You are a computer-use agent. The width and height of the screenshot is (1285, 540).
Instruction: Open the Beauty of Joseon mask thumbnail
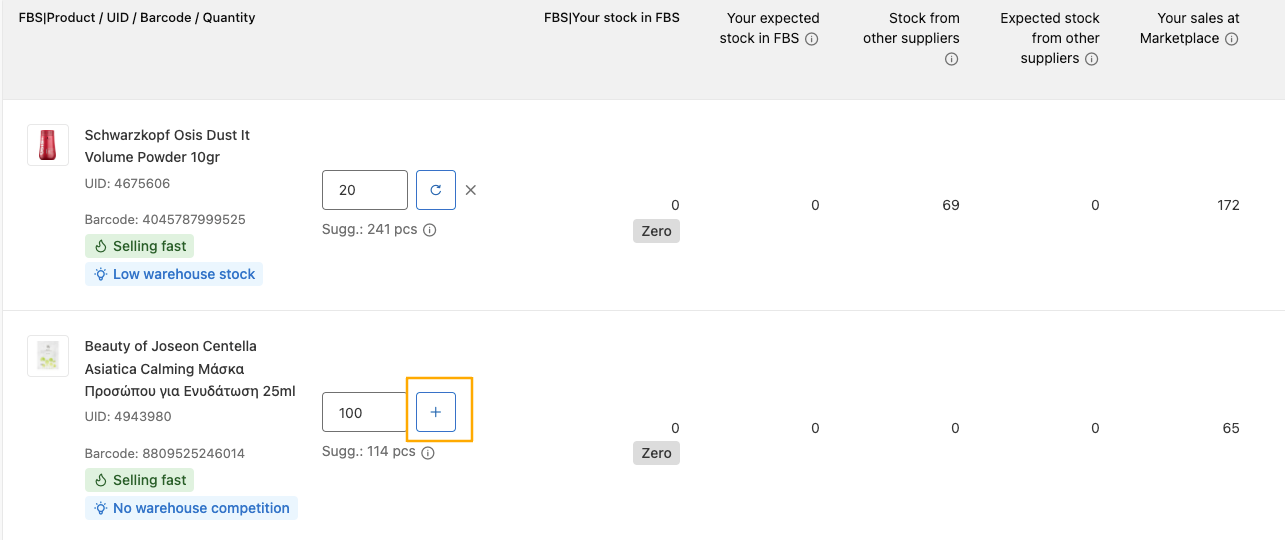pos(48,356)
